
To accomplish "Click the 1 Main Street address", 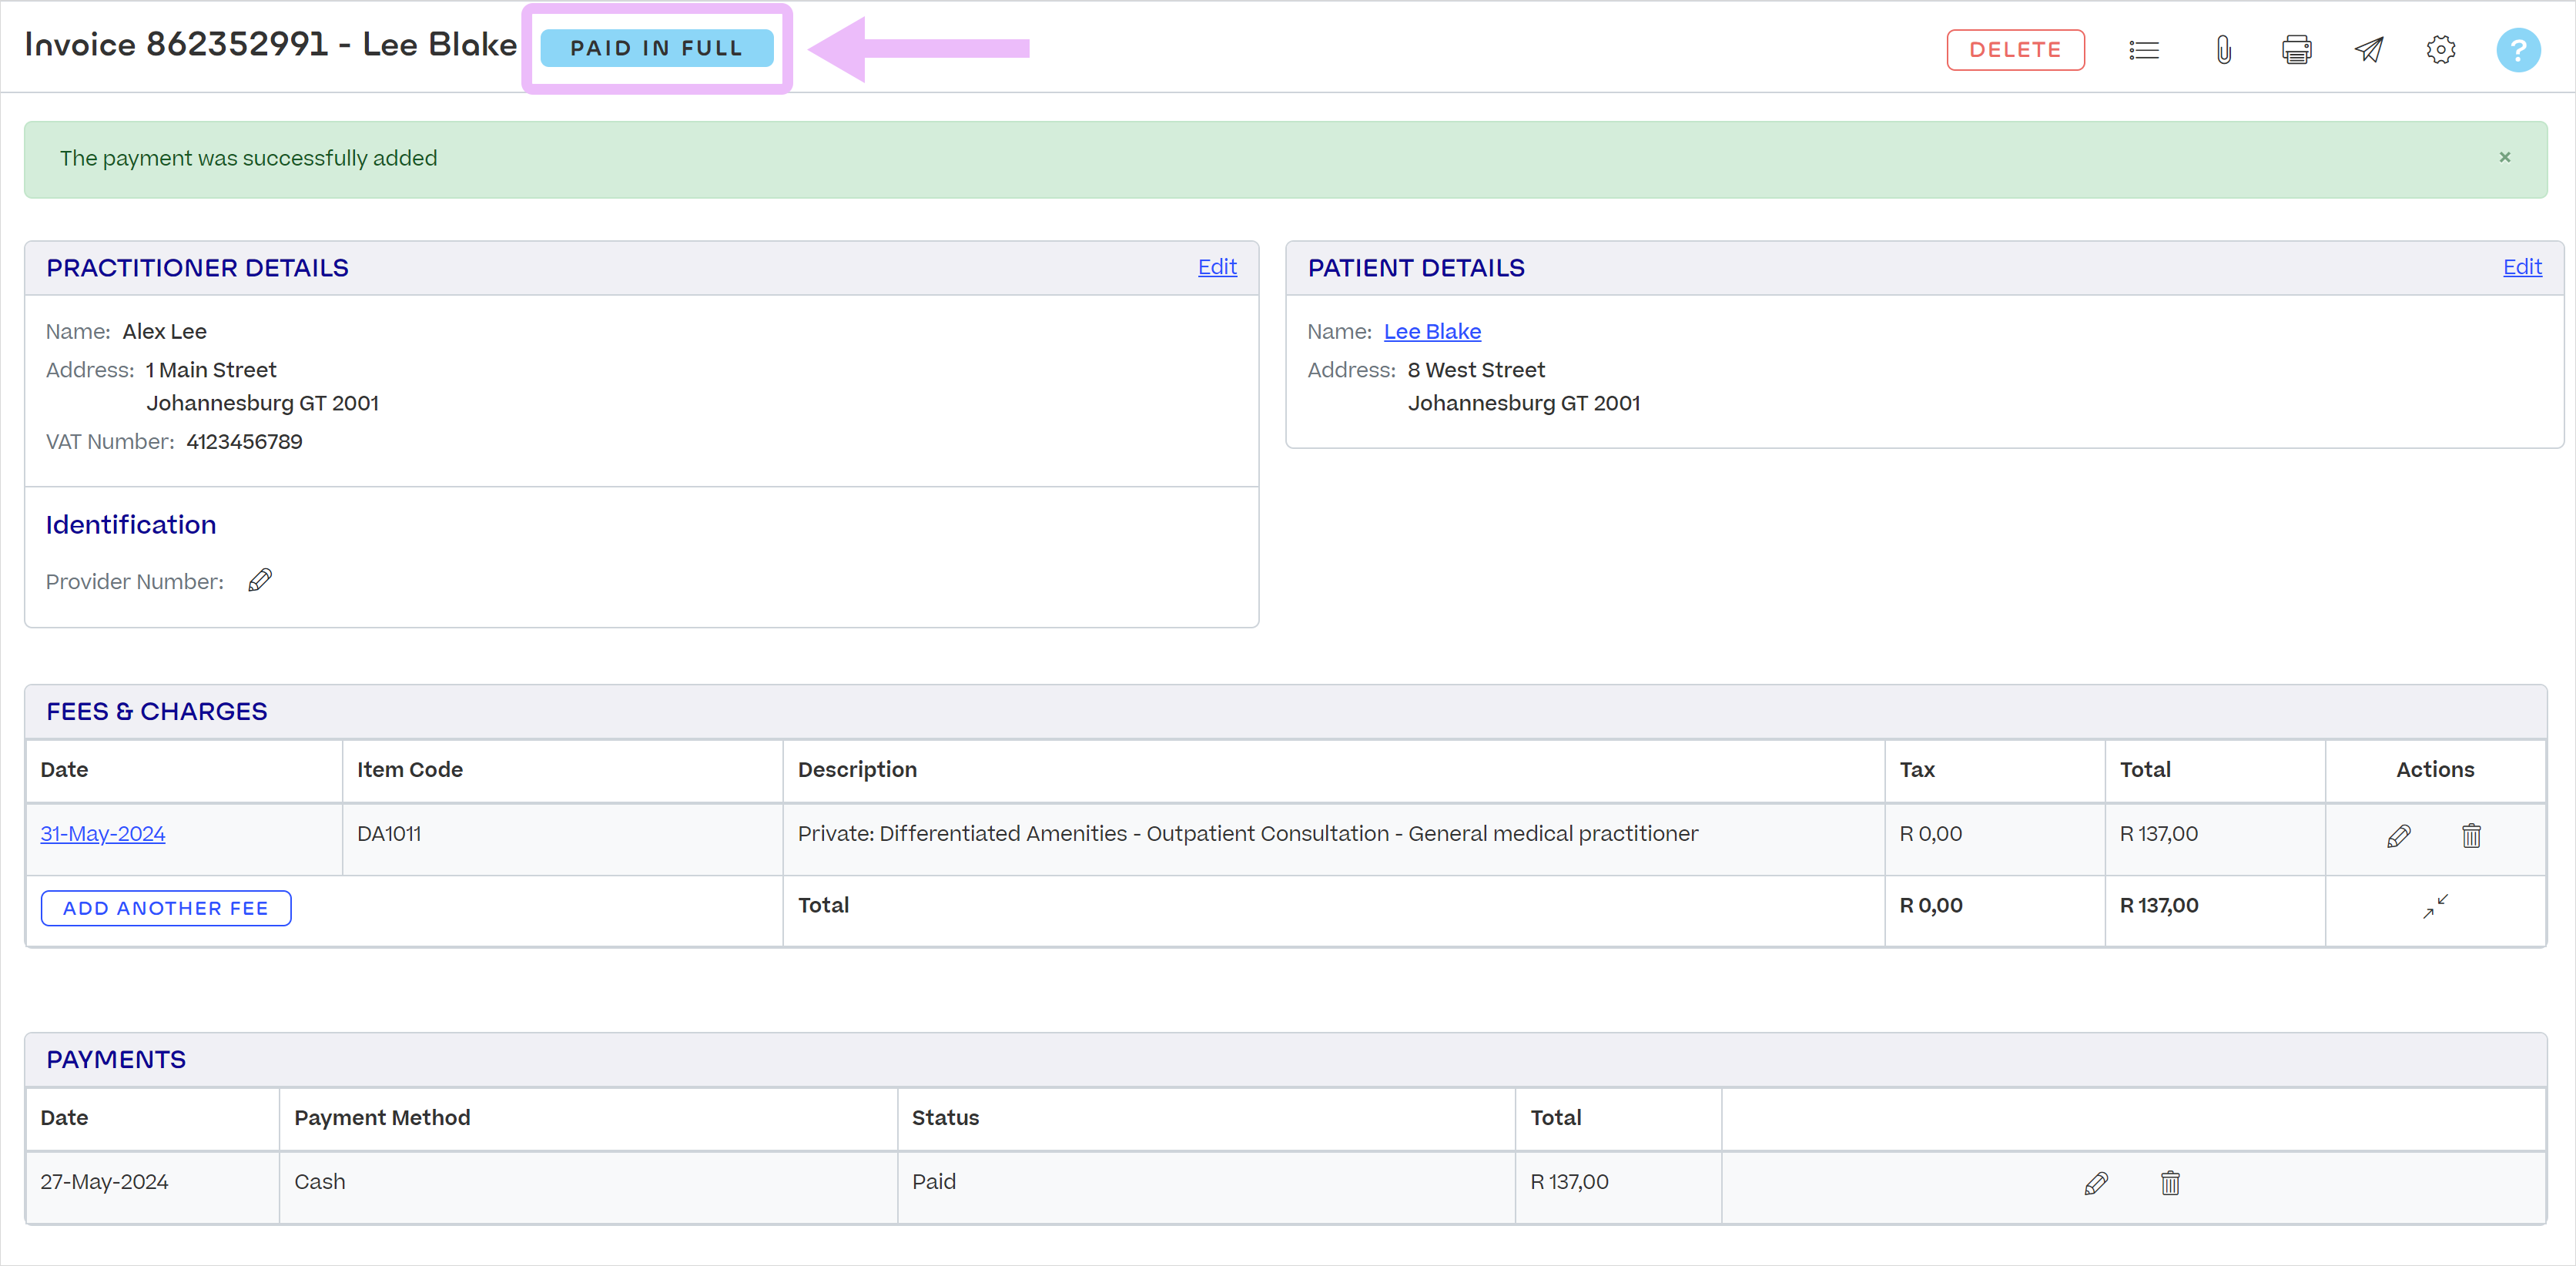I will [211, 370].
